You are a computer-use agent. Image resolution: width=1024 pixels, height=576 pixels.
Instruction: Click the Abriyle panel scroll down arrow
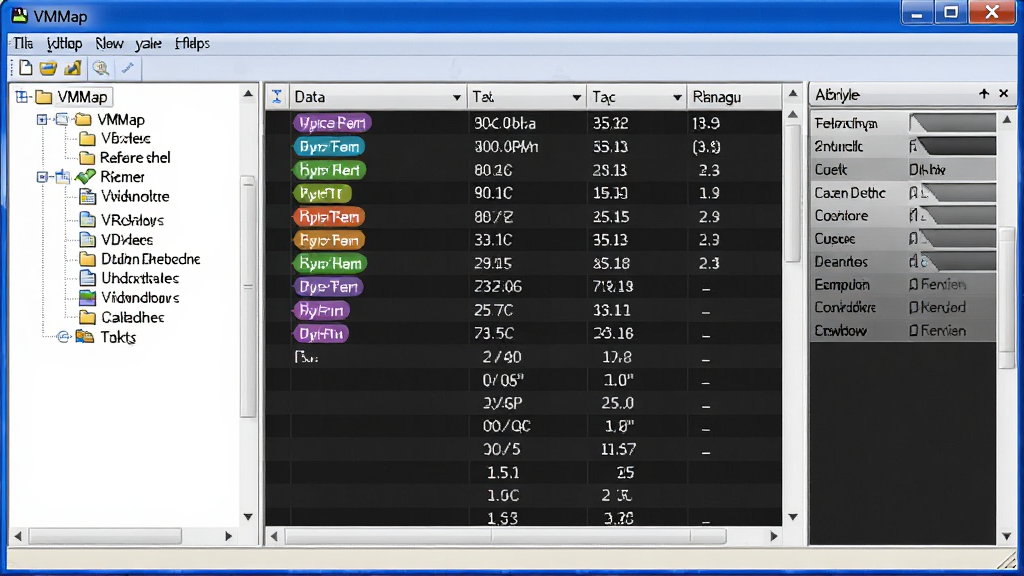[x=1006, y=536]
